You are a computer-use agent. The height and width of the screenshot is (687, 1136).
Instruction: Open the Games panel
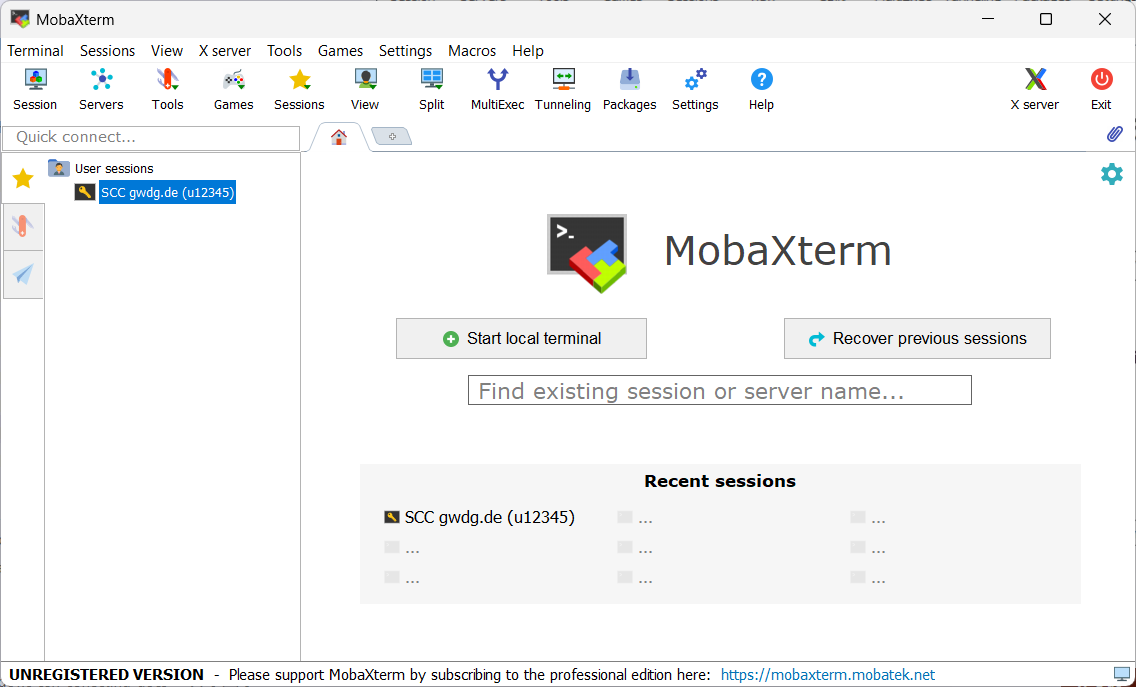(x=232, y=89)
